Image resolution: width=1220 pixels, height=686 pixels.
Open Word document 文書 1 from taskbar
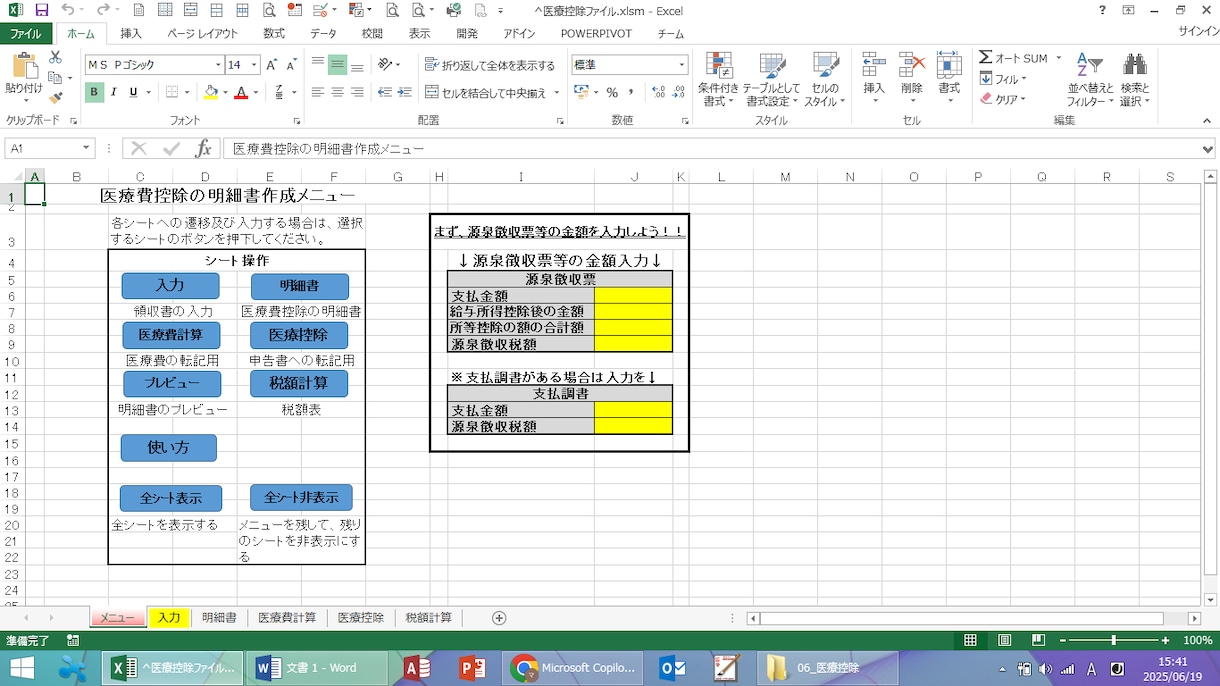pyautogui.click(x=316, y=667)
